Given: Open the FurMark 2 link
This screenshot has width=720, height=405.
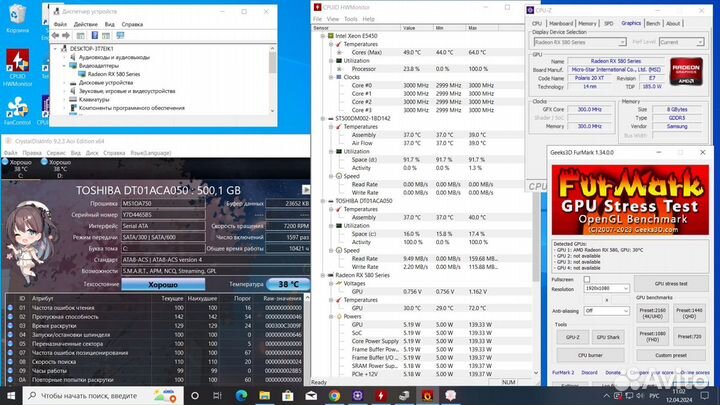Looking at the screenshot, I should pos(563,372).
